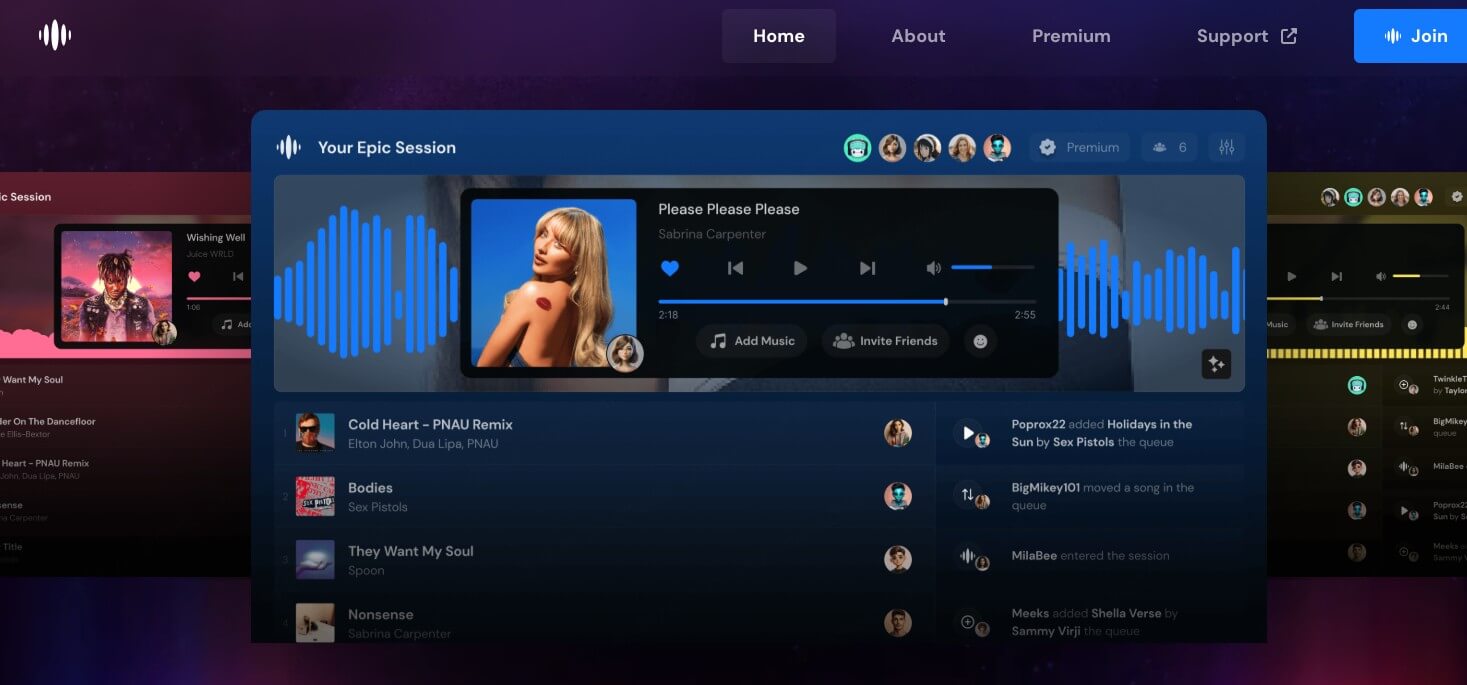Like Wishing Well with the pink heart
This screenshot has width=1467, height=685.
coord(194,277)
